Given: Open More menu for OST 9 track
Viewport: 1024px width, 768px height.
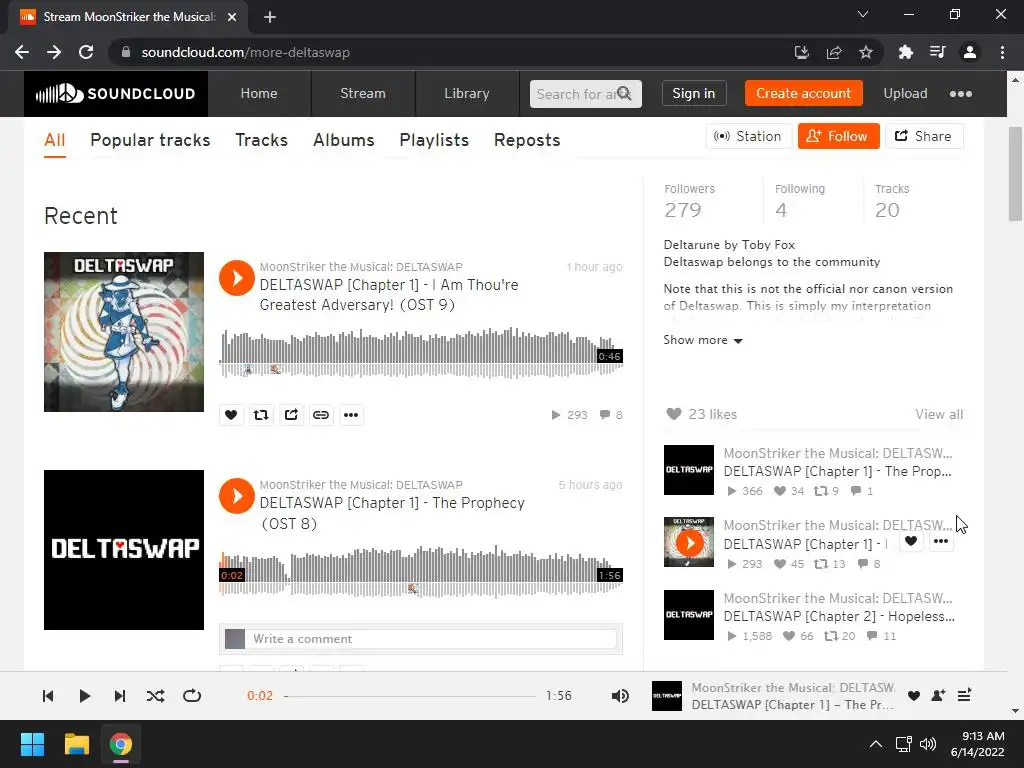Looking at the screenshot, I should (351, 415).
